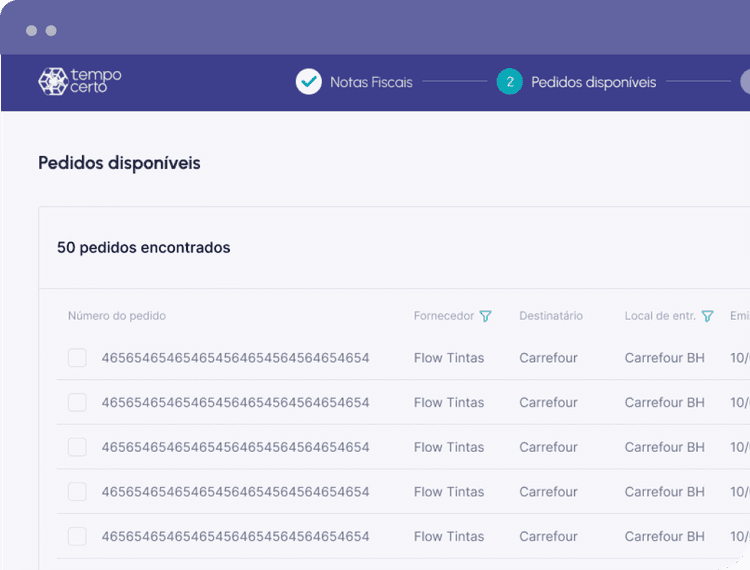Go to the Notas Fiscais step

point(371,82)
